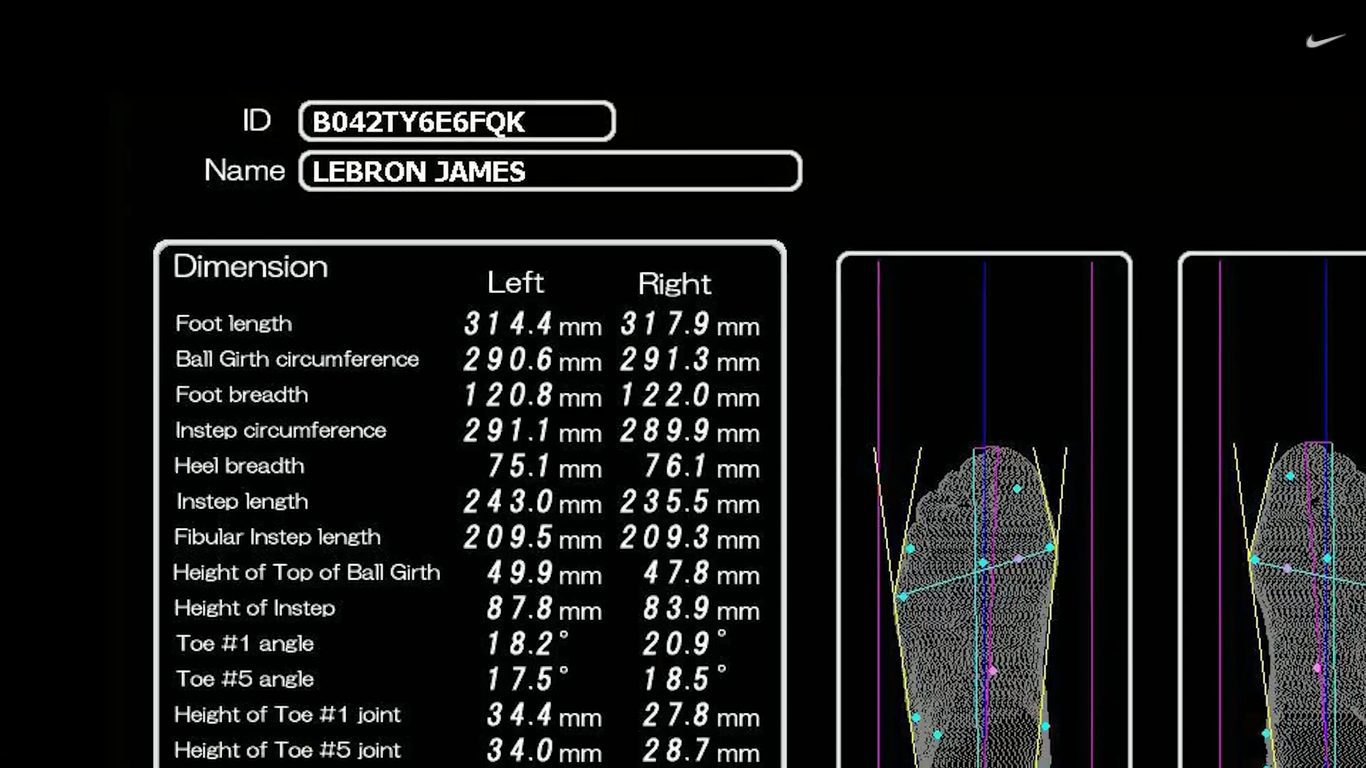Screen dimensions: 1366x768
Task: Click 'Height of Top of Ball Girth' label
Action: click(307, 573)
